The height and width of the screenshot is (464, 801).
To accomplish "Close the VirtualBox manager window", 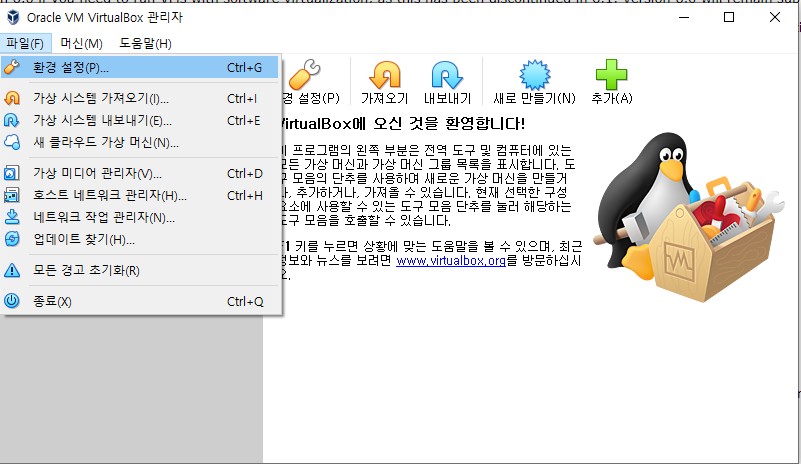I will coord(774,17).
